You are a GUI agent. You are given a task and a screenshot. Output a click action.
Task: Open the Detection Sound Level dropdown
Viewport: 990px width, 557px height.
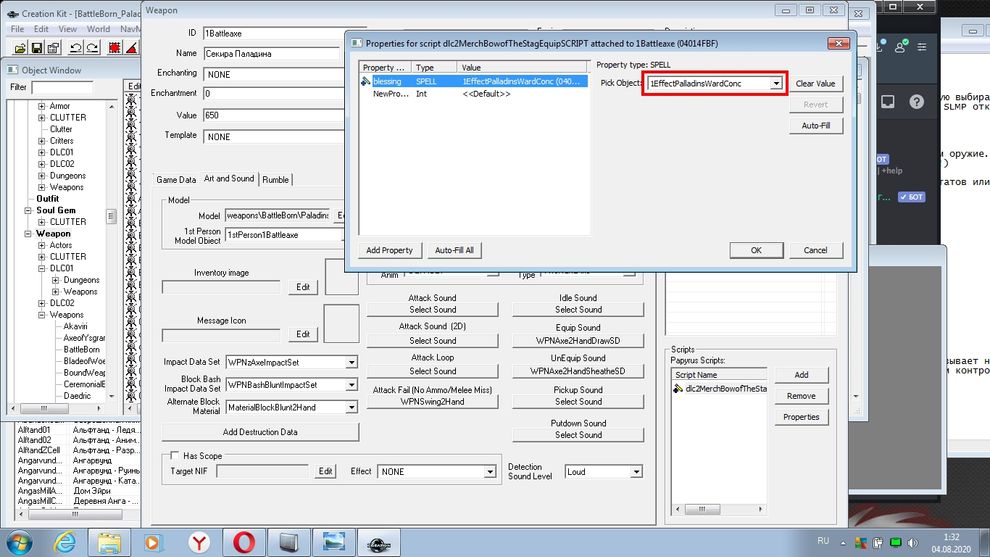pyautogui.click(x=636, y=472)
